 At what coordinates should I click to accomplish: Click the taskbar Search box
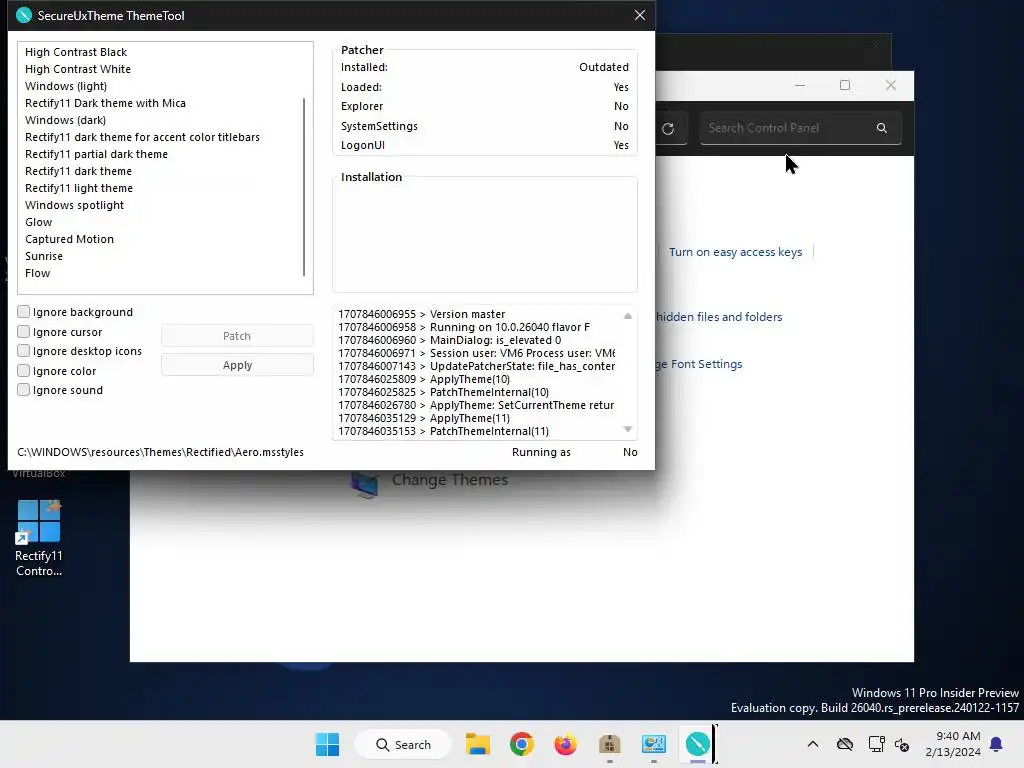tap(403, 744)
